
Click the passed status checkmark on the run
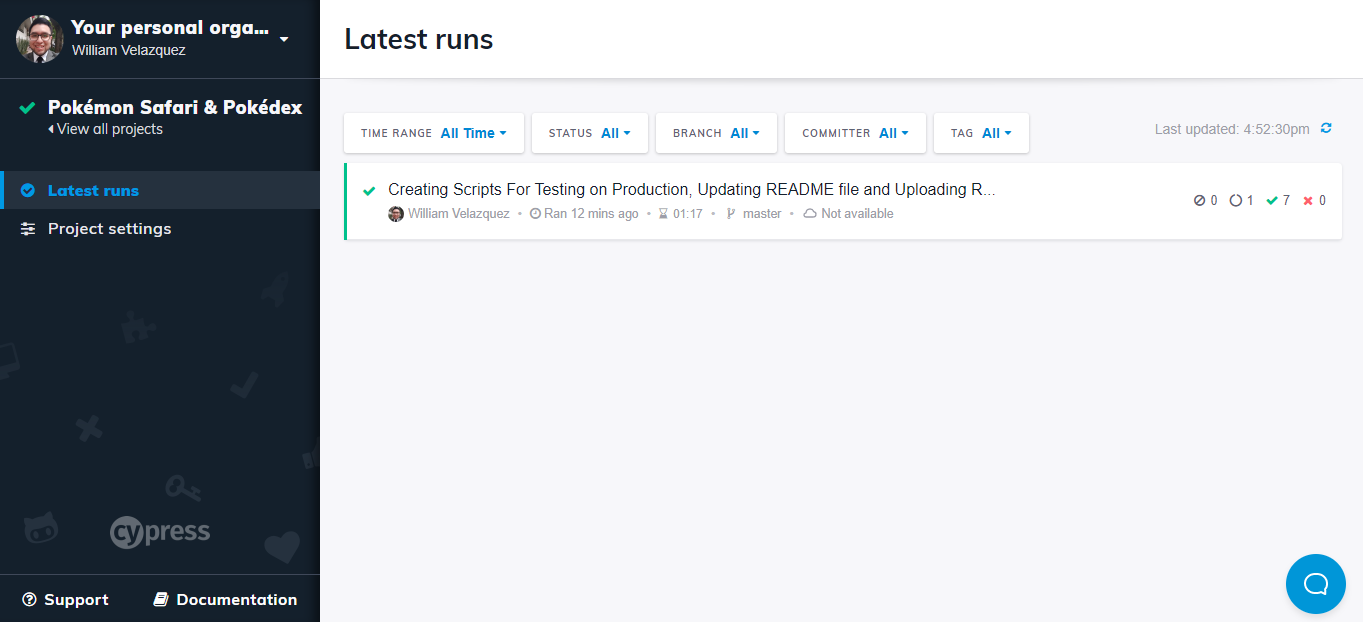coord(369,190)
